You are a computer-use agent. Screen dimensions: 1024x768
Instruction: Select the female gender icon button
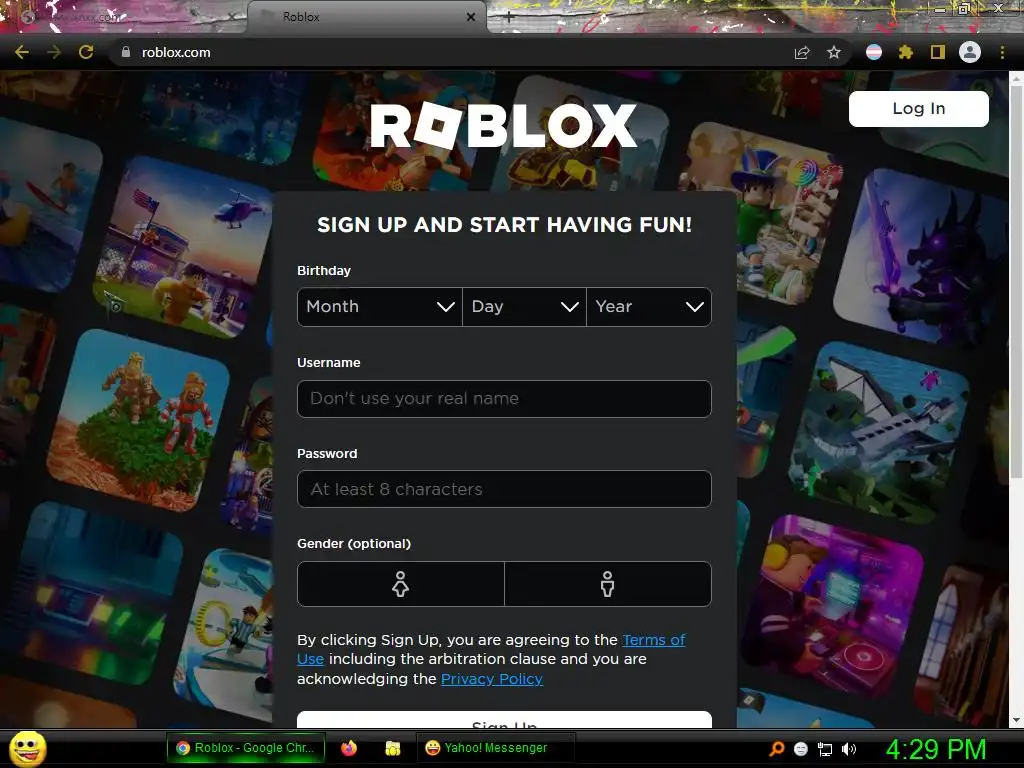point(400,584)
